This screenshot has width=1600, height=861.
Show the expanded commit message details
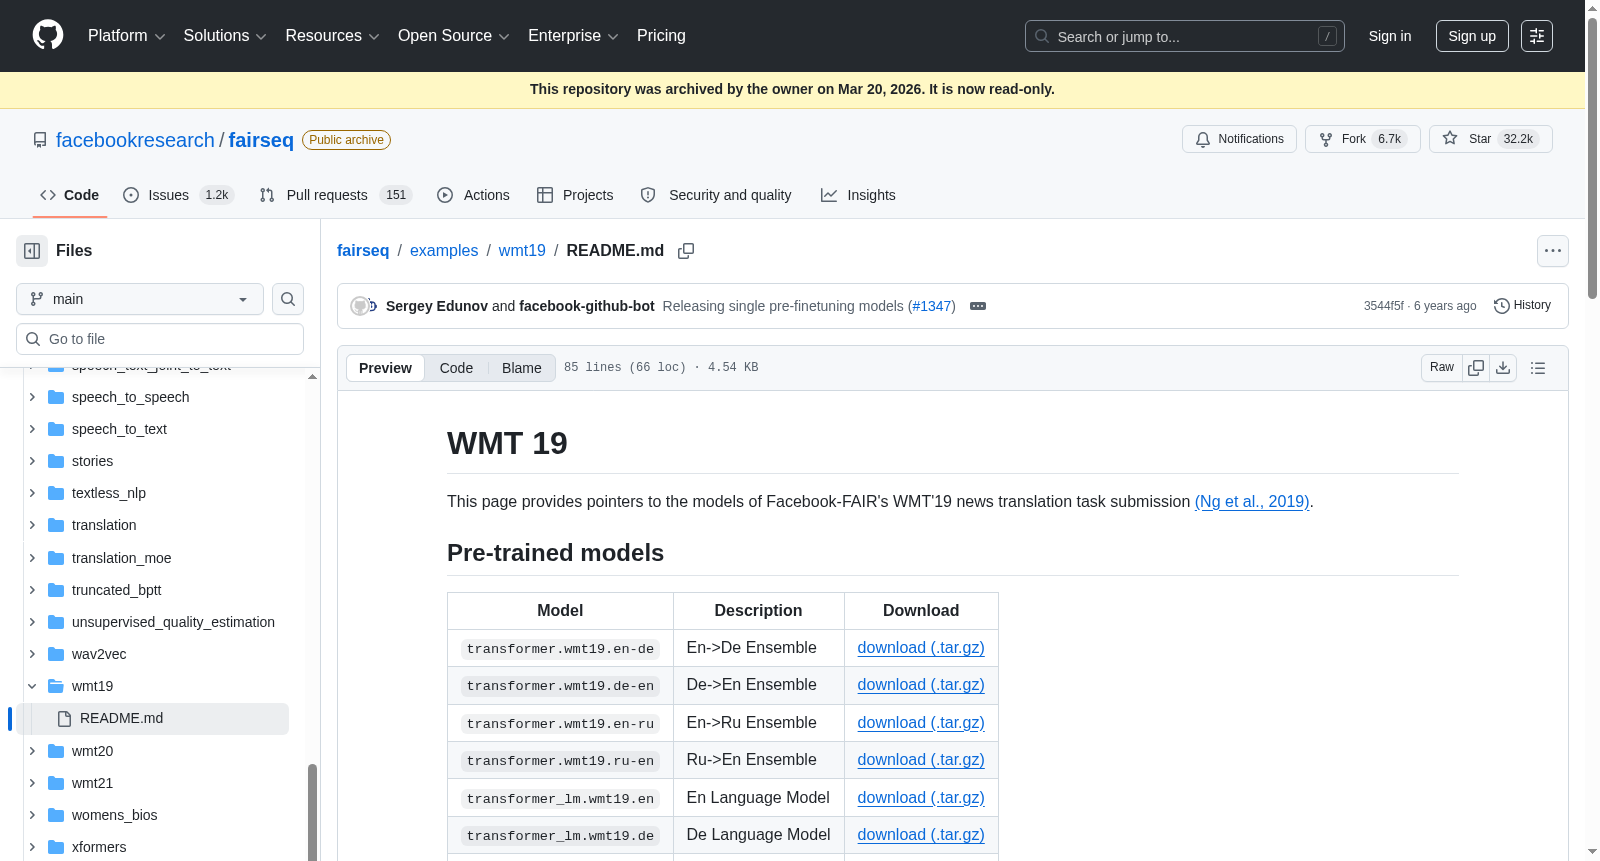[x=978, y=306]
